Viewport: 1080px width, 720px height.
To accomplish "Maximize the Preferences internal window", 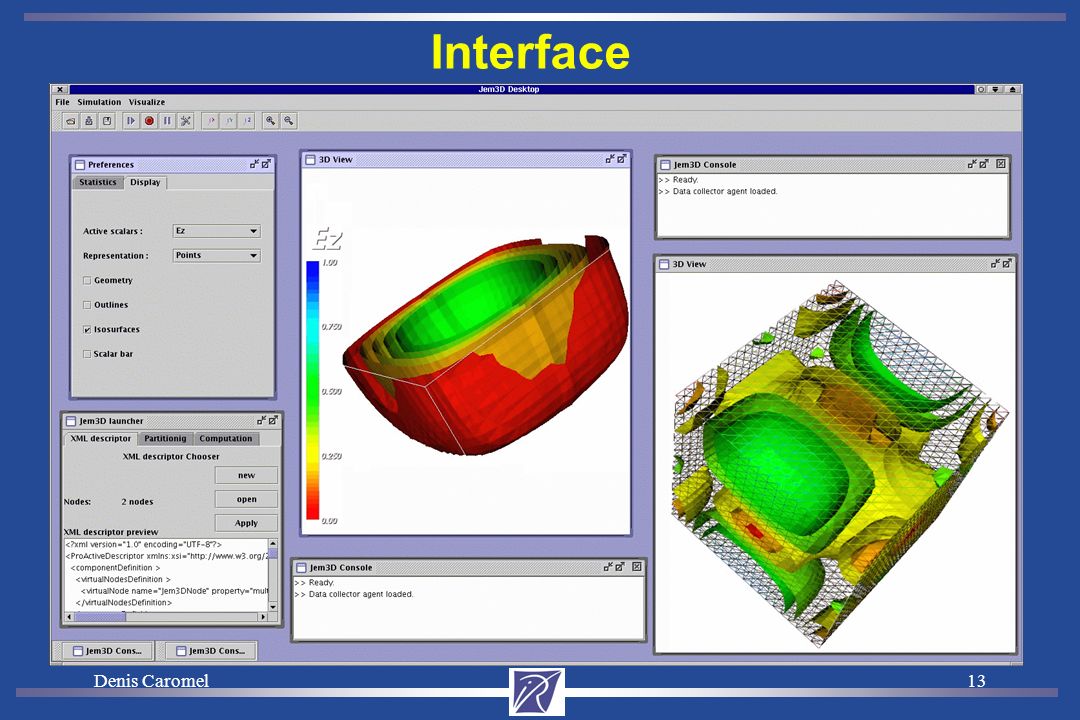I will 266,164.
